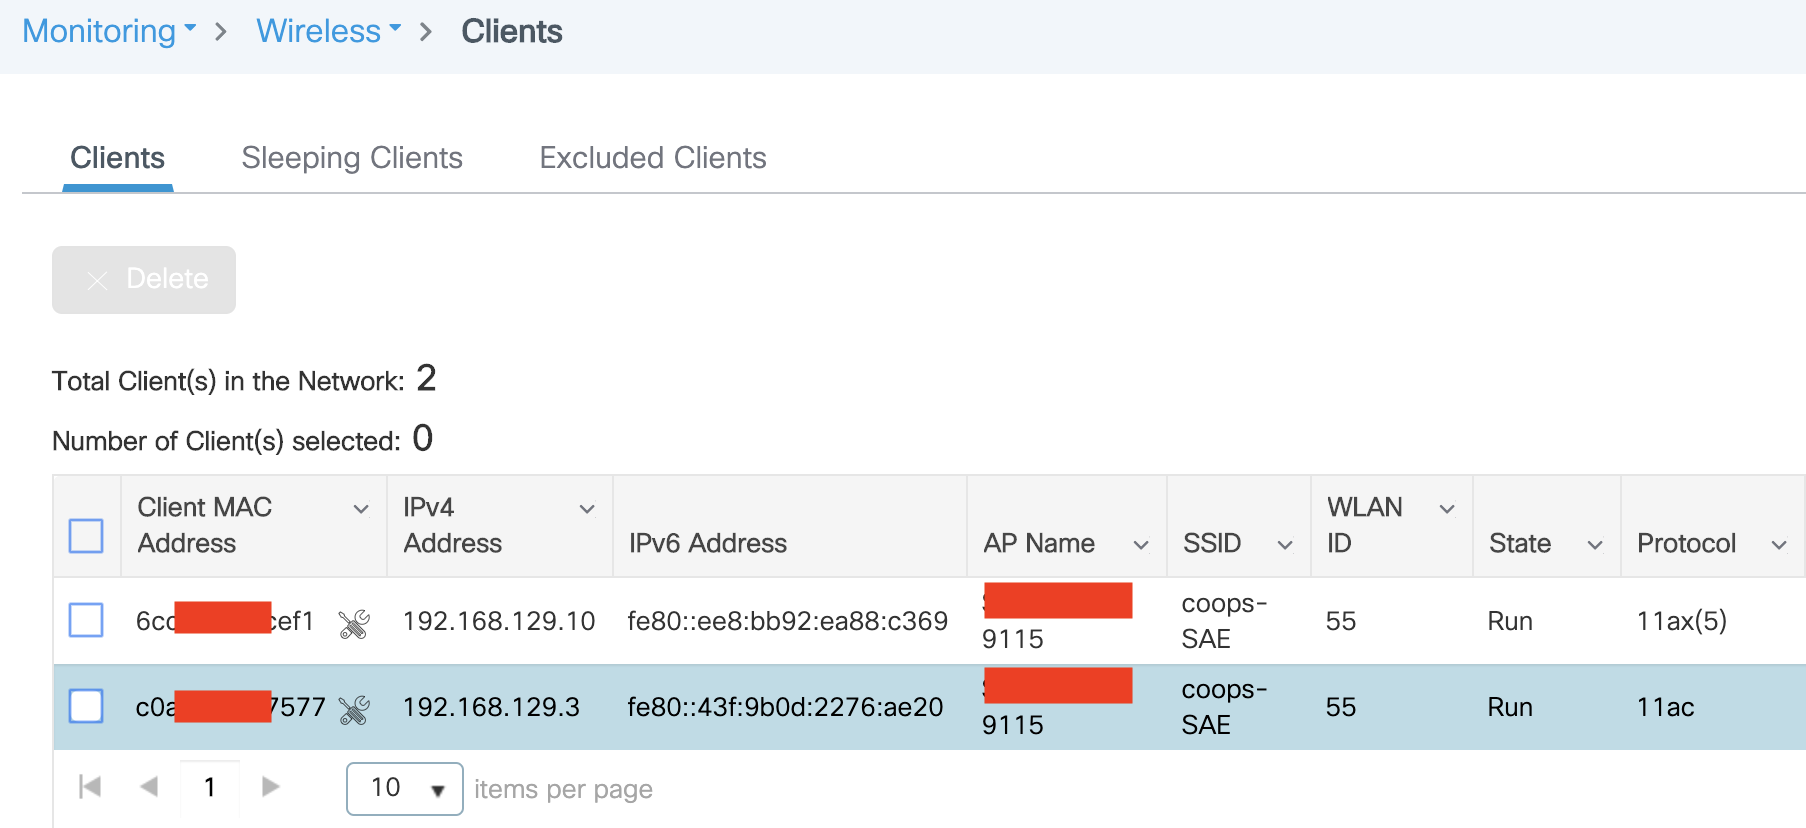
Task: Switch to the Excluded Clients tab
Action: [653, 158]
